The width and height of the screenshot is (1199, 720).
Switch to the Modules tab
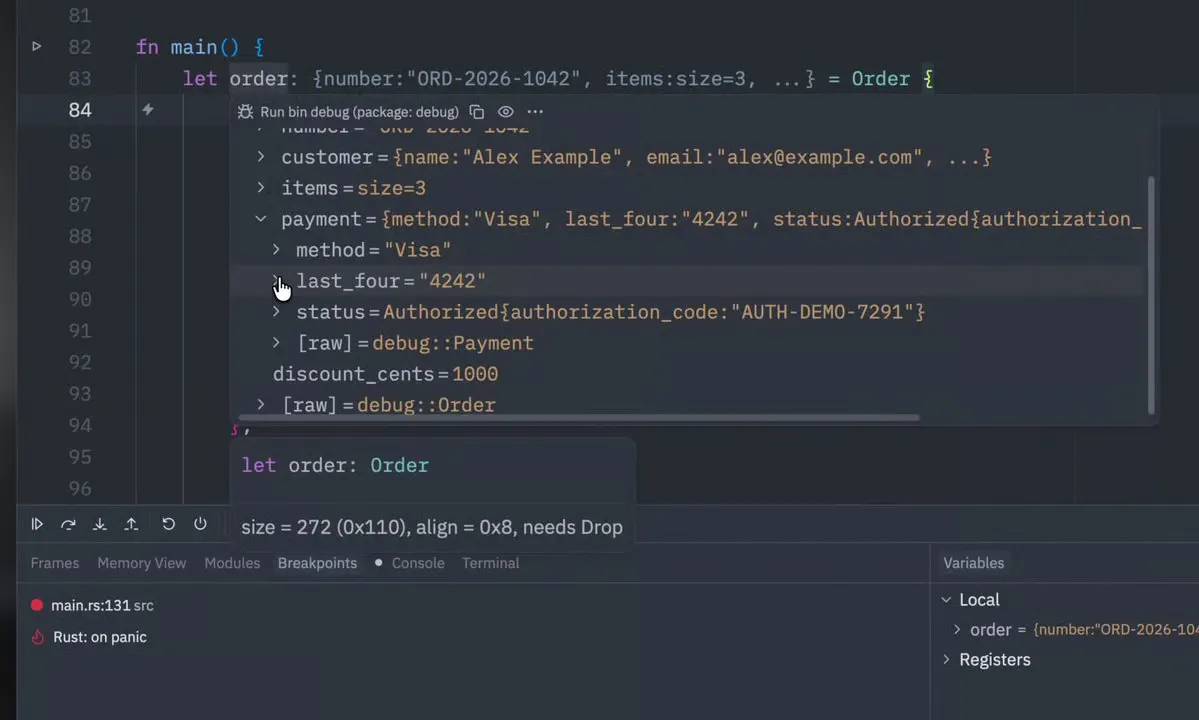(232, 563)
